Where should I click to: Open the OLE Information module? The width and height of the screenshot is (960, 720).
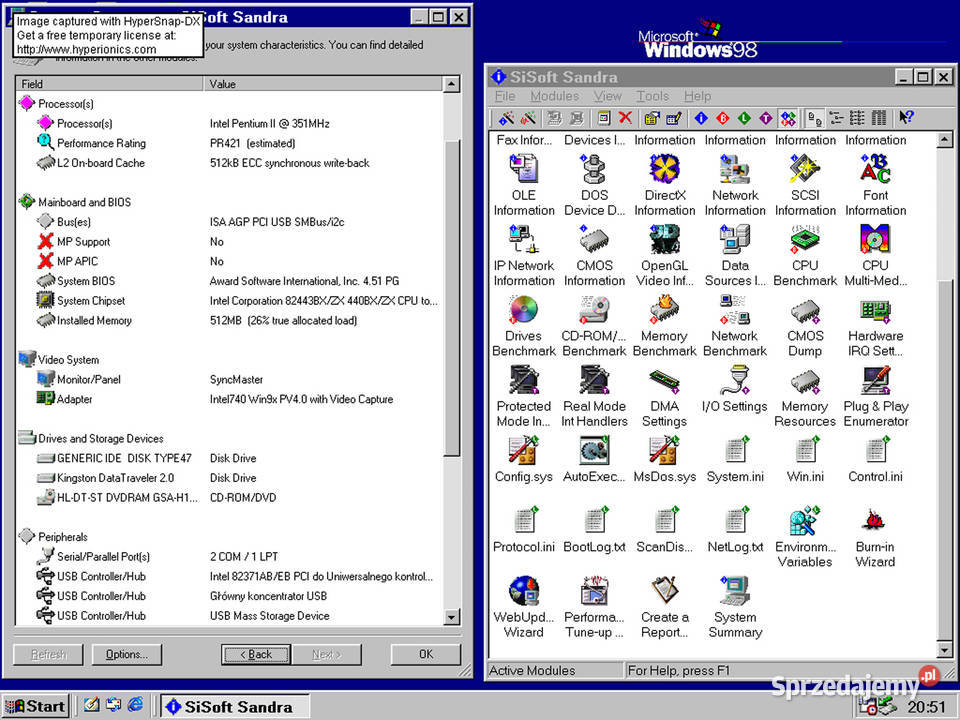click(523, 186)
